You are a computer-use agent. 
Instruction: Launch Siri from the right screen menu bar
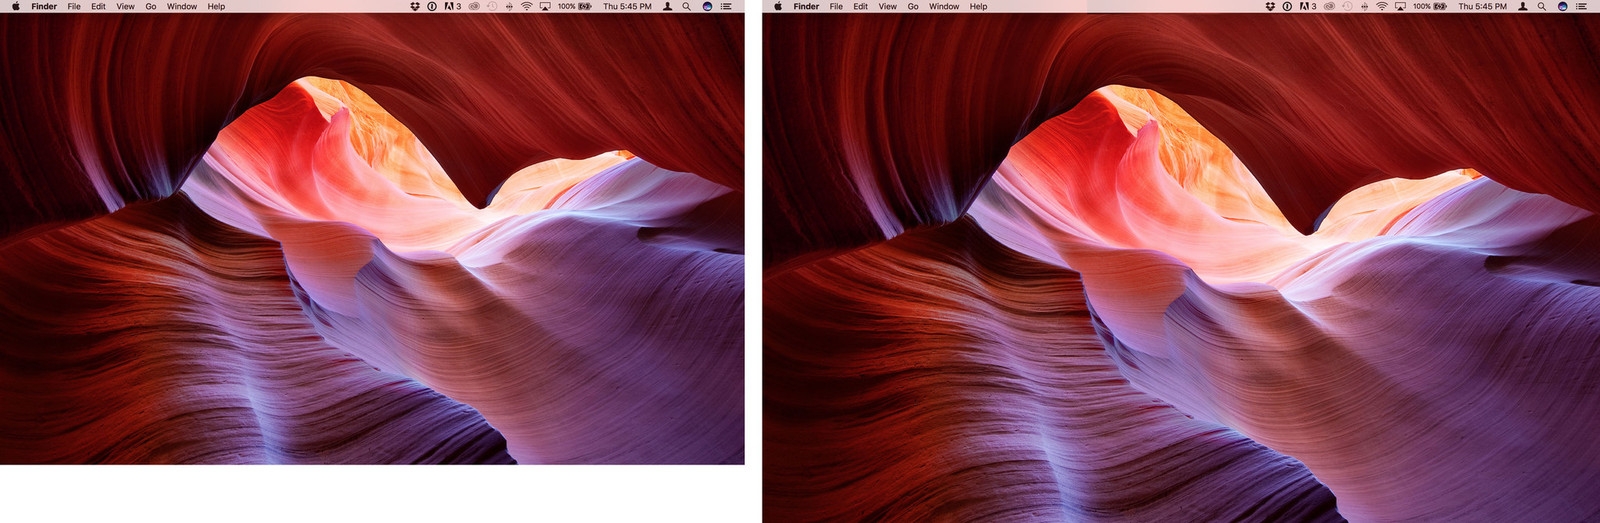click(x=1562, y=6)
